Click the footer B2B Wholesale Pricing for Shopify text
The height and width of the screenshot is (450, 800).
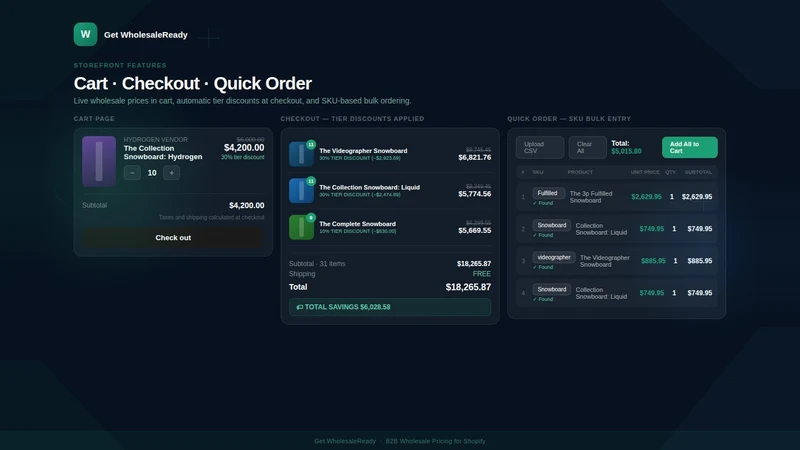pos(435,441)
